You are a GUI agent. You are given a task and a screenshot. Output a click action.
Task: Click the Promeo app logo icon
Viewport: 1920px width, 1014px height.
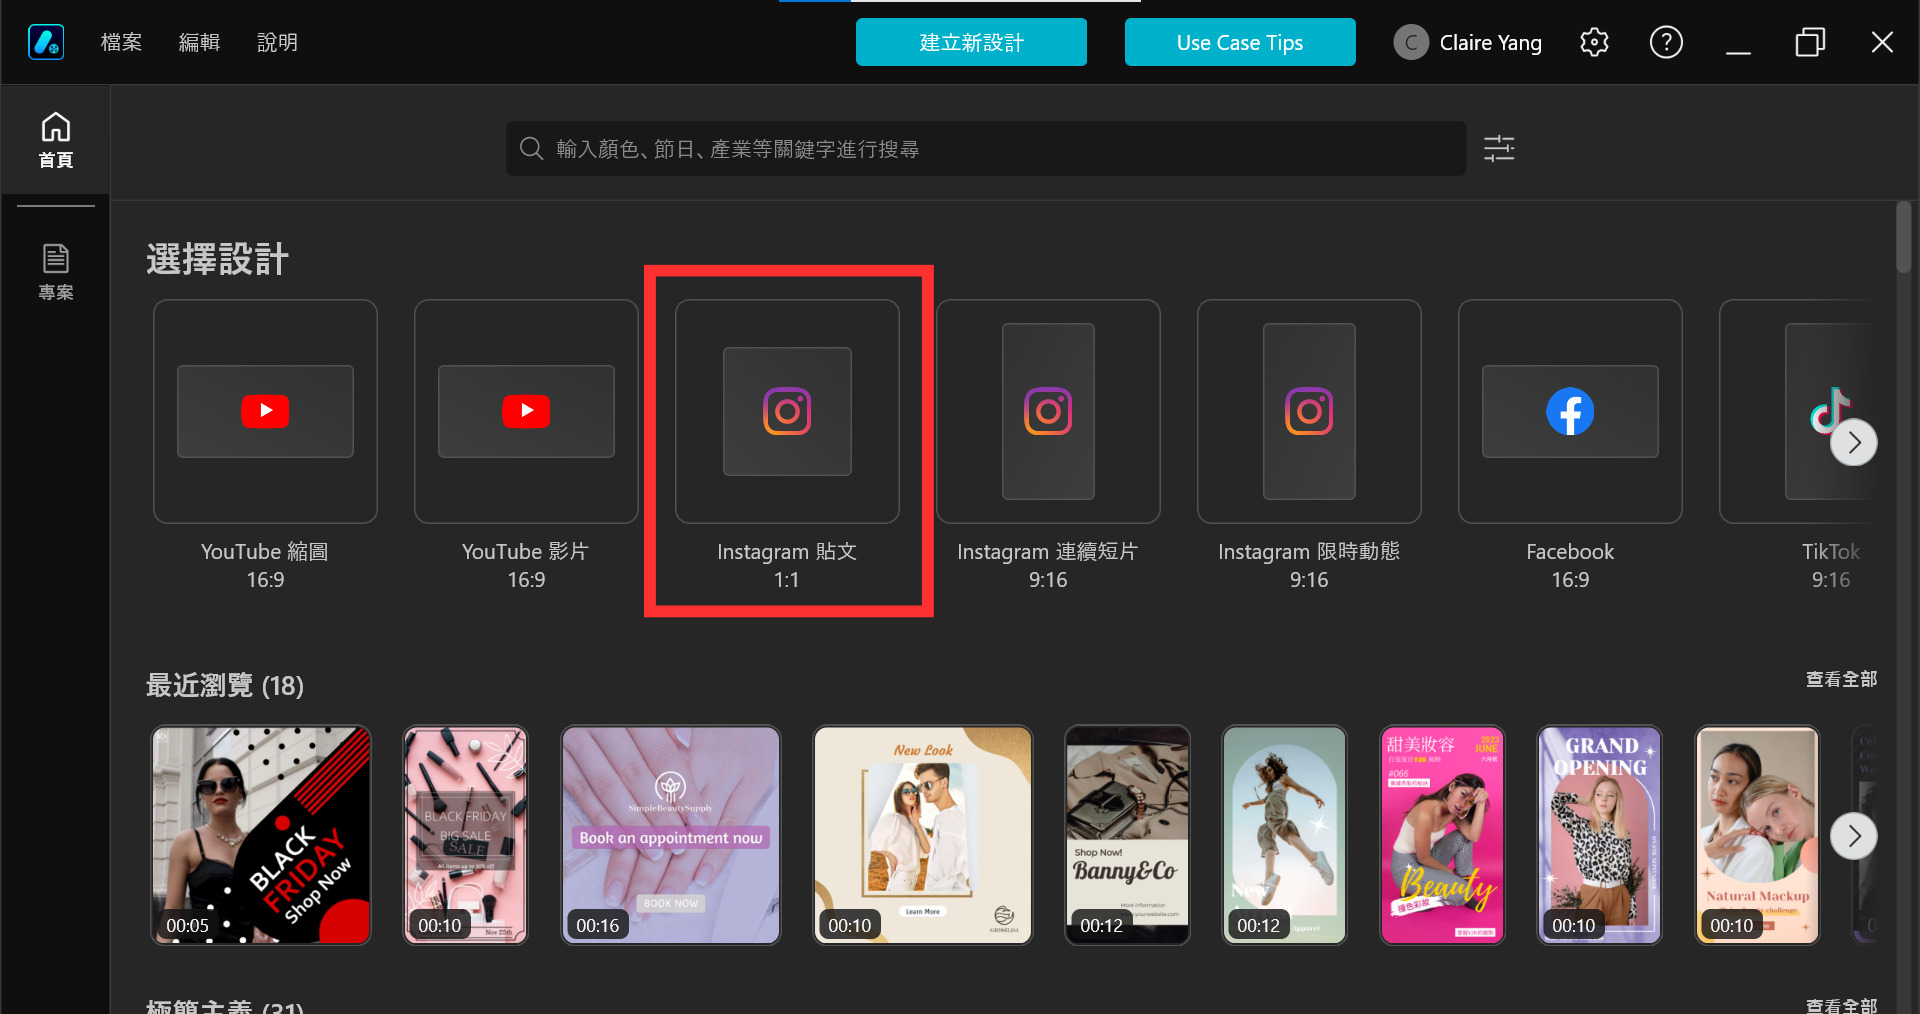pyautogui.click(x=46, y=42)
